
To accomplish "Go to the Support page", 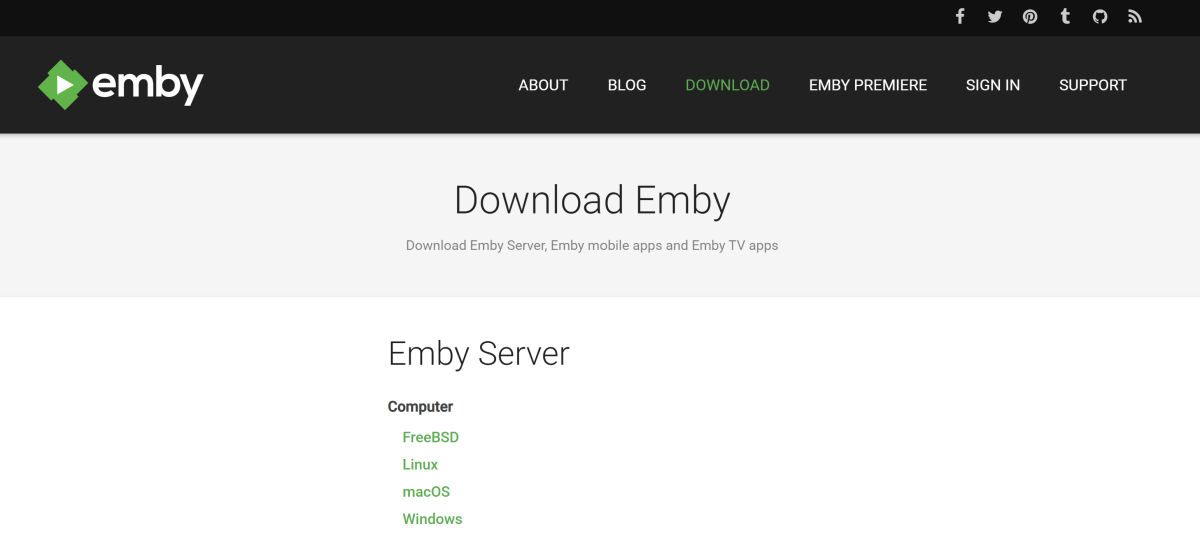I will click(1093, 85).
